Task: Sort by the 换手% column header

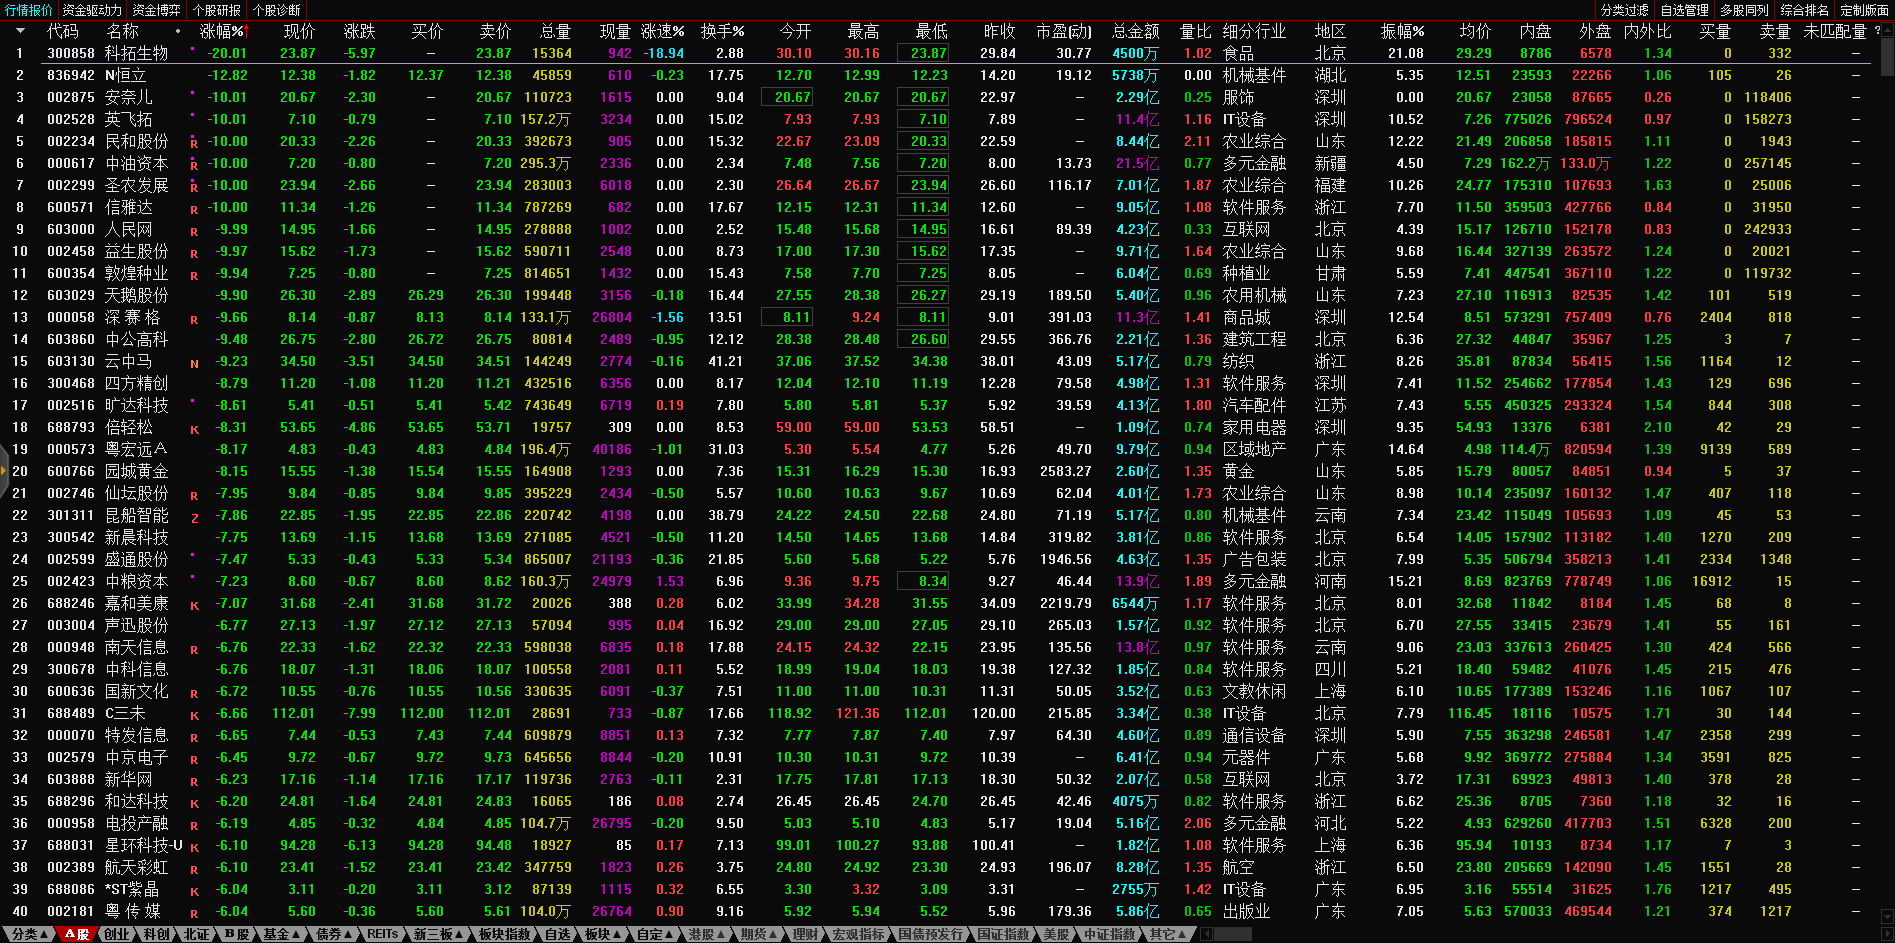Action: pyautogui.click(x=721, y=31)
